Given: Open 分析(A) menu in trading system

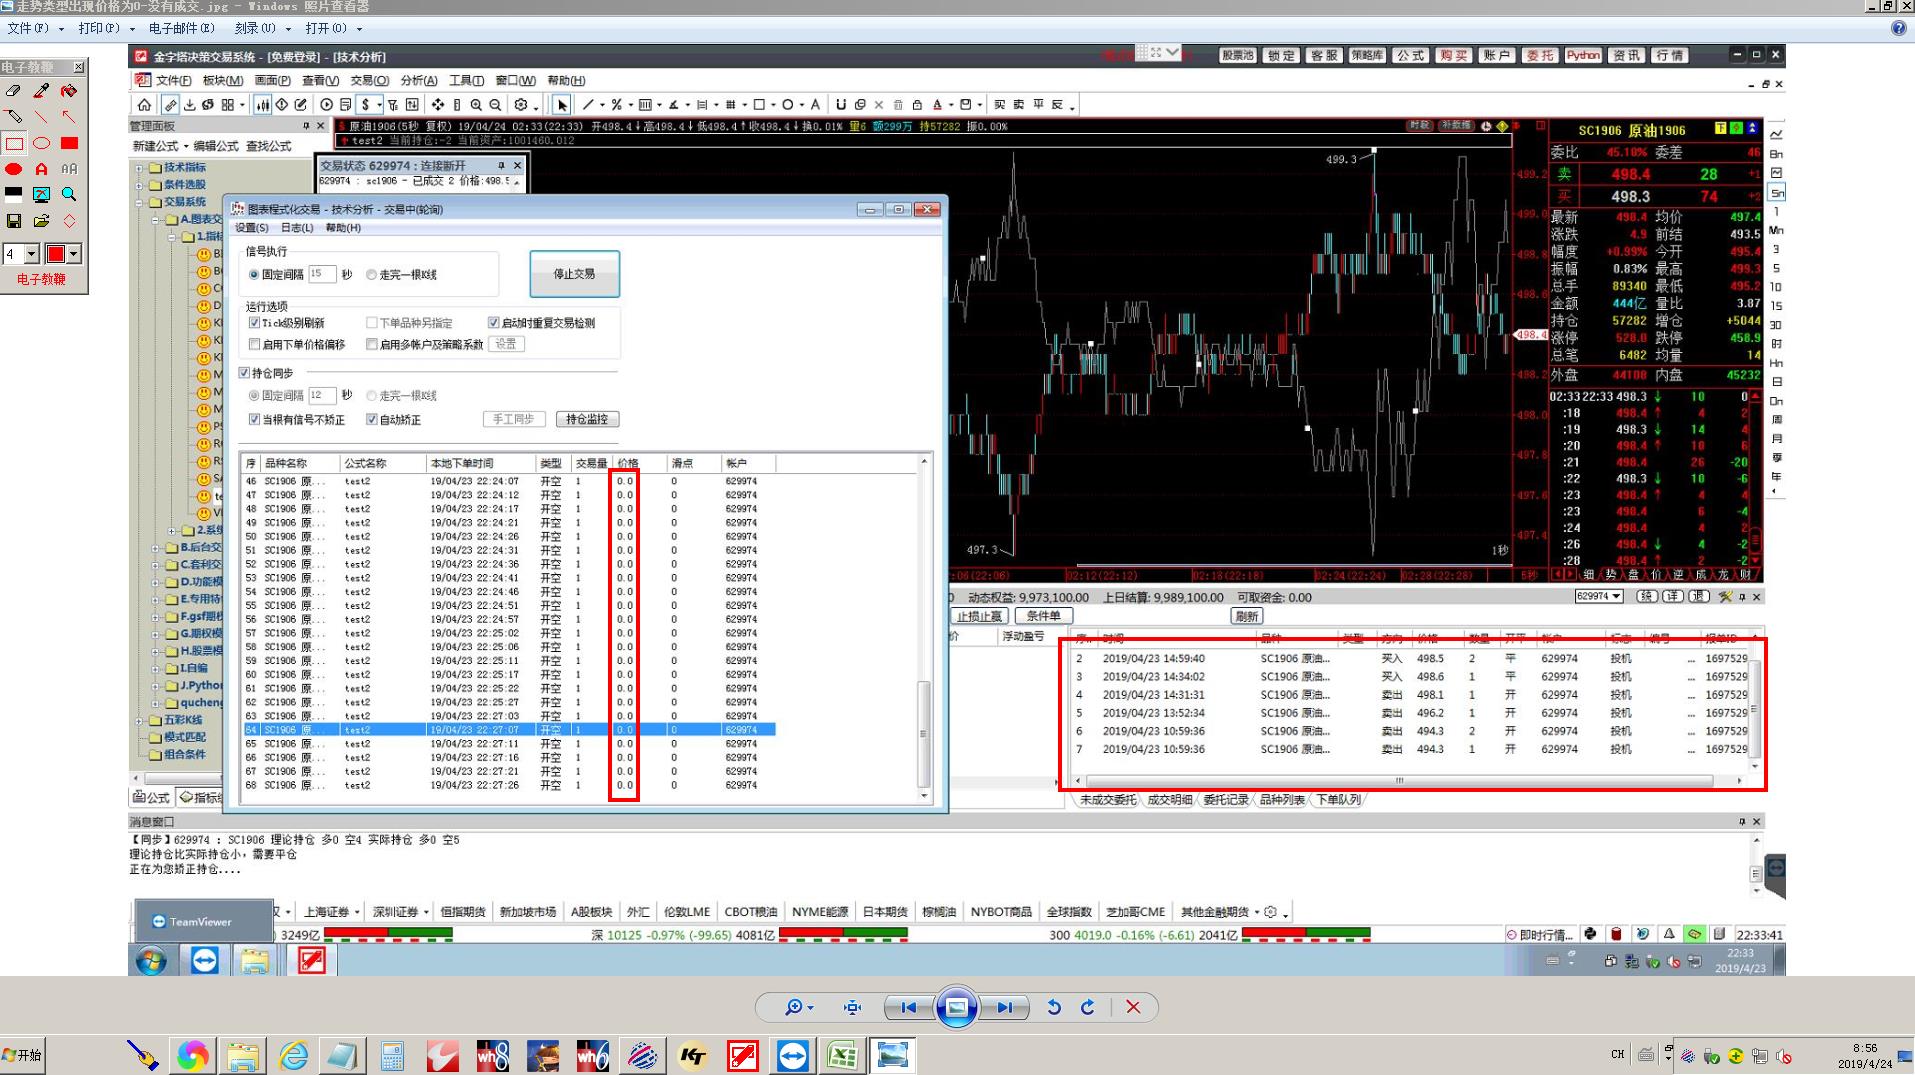Looking at the screenshot, I should coord(419,81).
